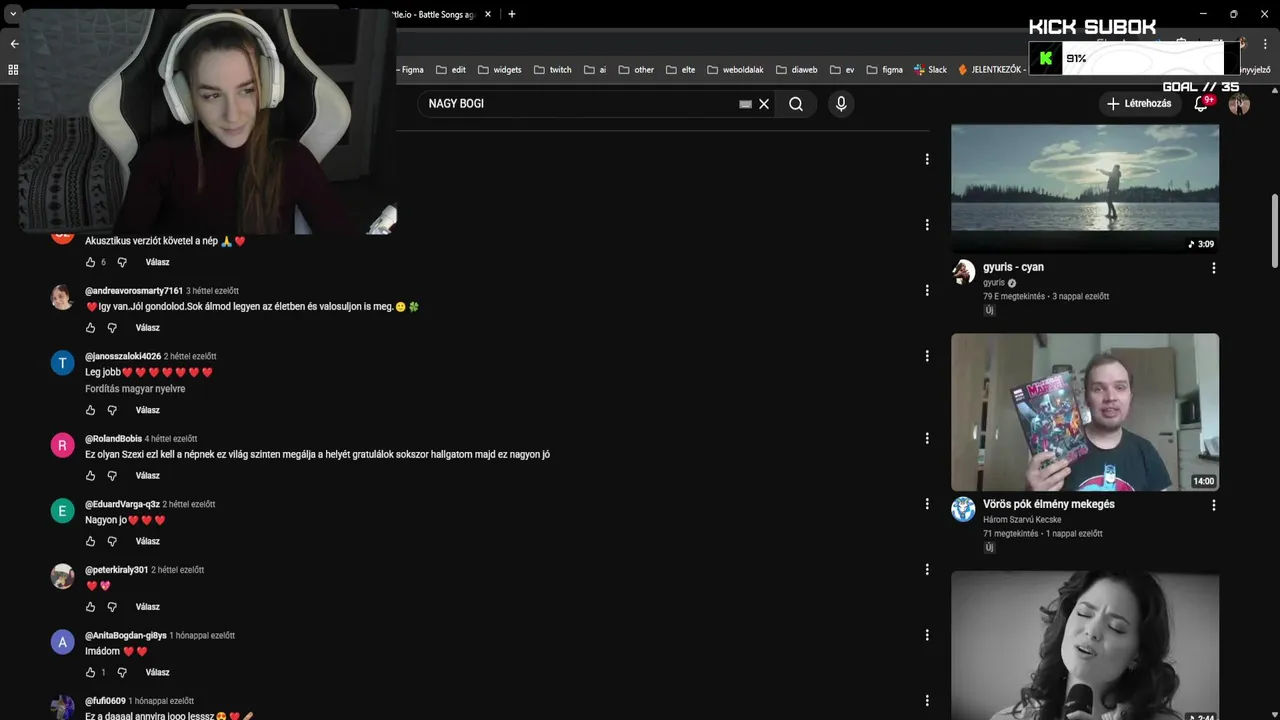The image size is (1280, 720).
Task: Open the 'diaweb' bookmark folder
Action: point(796,70)
